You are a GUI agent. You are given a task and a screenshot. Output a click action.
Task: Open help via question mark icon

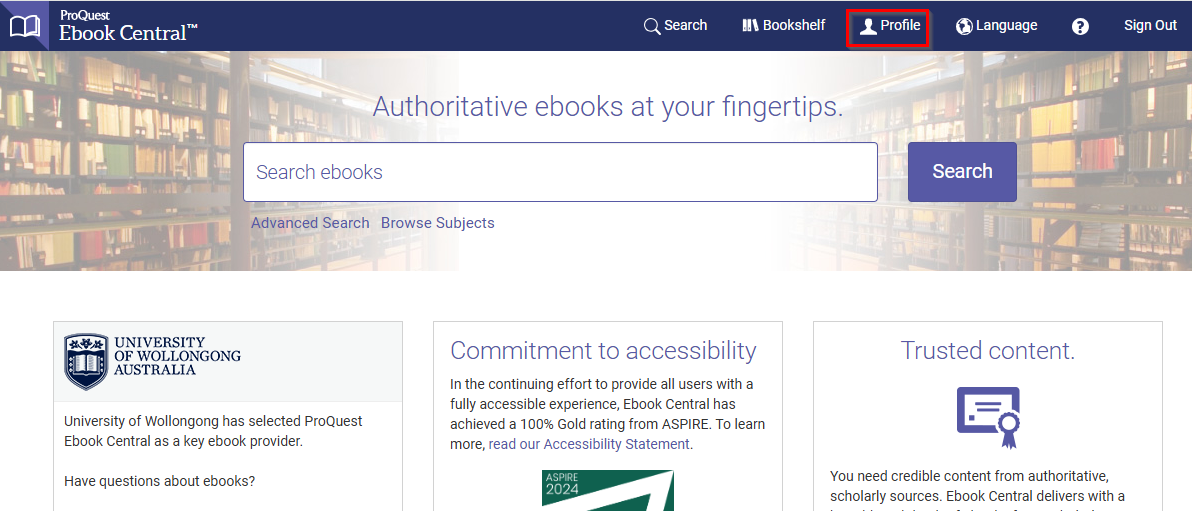point(1080,26)
